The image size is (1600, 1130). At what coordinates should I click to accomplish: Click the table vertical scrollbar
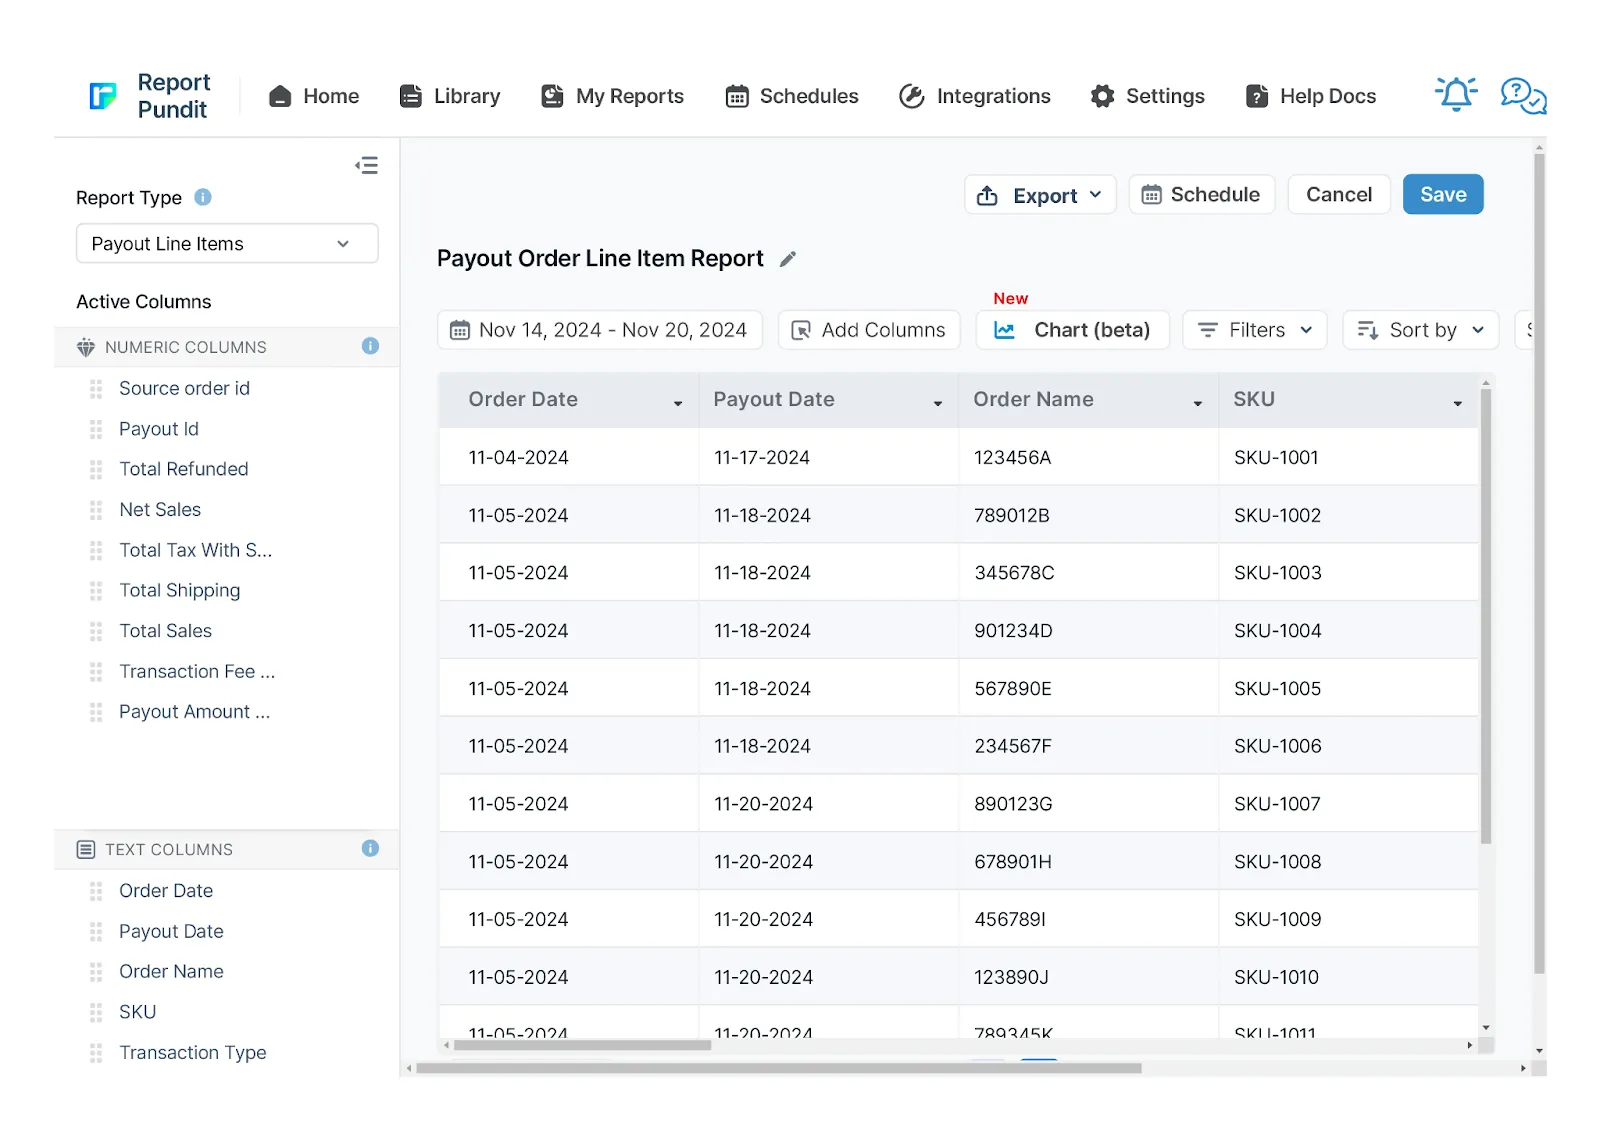(x=1486, y=617)
